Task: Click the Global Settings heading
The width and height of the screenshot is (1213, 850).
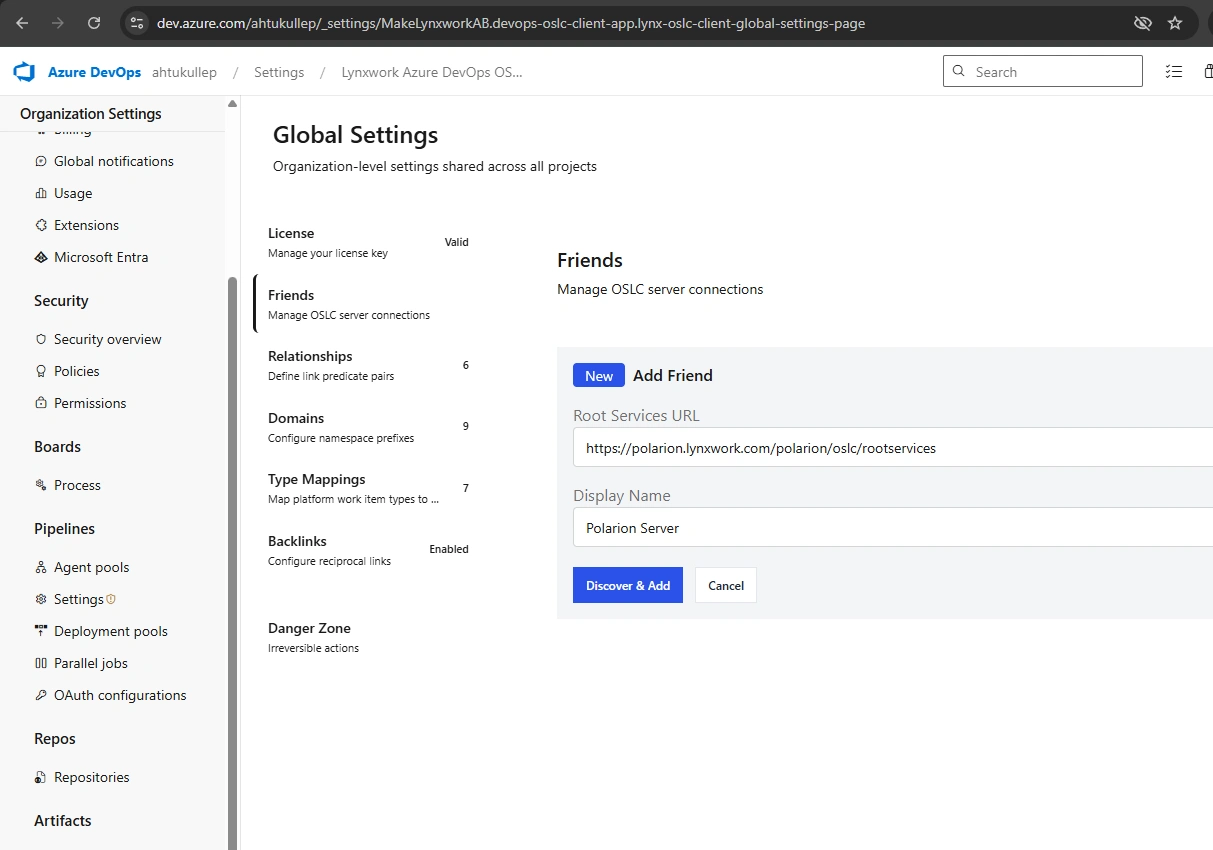Action: tap(355, 134)
